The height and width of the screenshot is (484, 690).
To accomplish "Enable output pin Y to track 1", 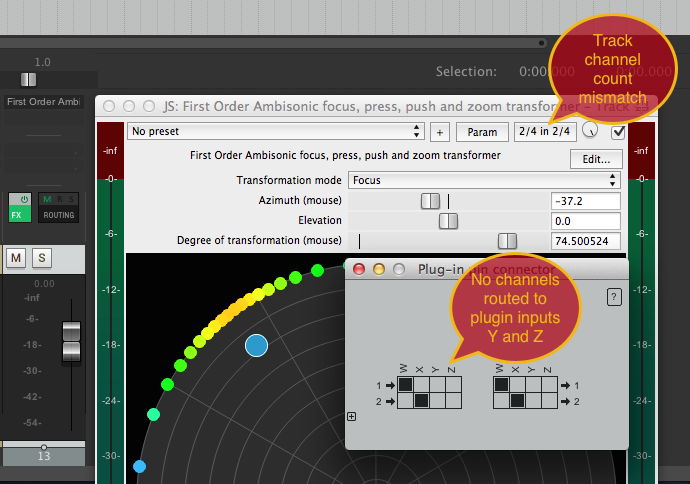I will tap(533, 385).
